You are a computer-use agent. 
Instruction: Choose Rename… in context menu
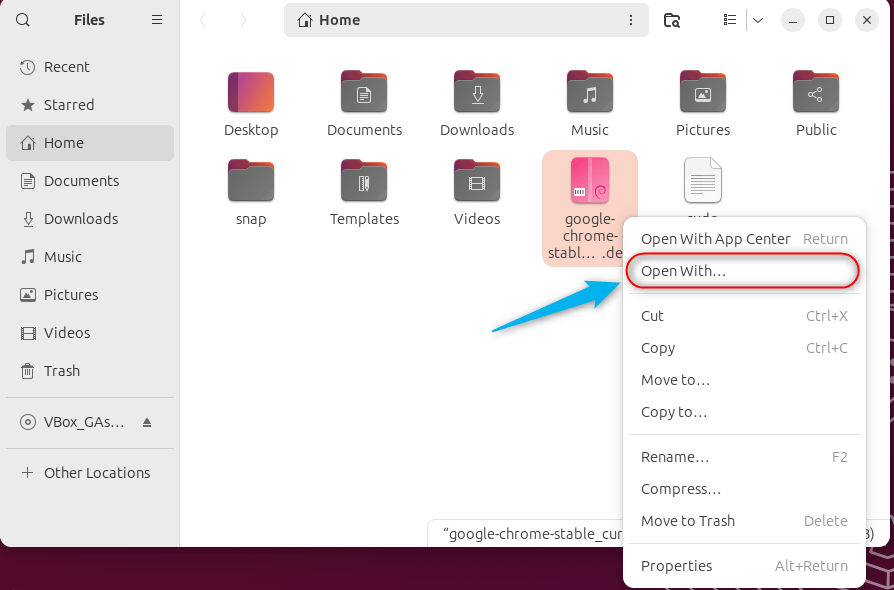click(x=744, y=457)
